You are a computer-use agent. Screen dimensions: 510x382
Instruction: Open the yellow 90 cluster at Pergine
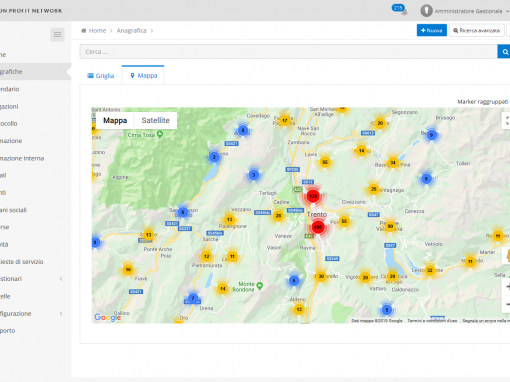[390, 226]
